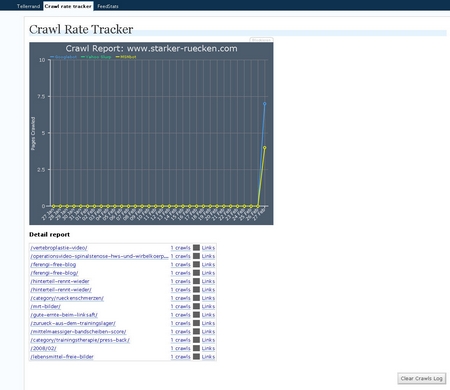This screenshot has width=450, height=390.
Task: Open the /2008/02/ archive link
Action: point(43,348)
